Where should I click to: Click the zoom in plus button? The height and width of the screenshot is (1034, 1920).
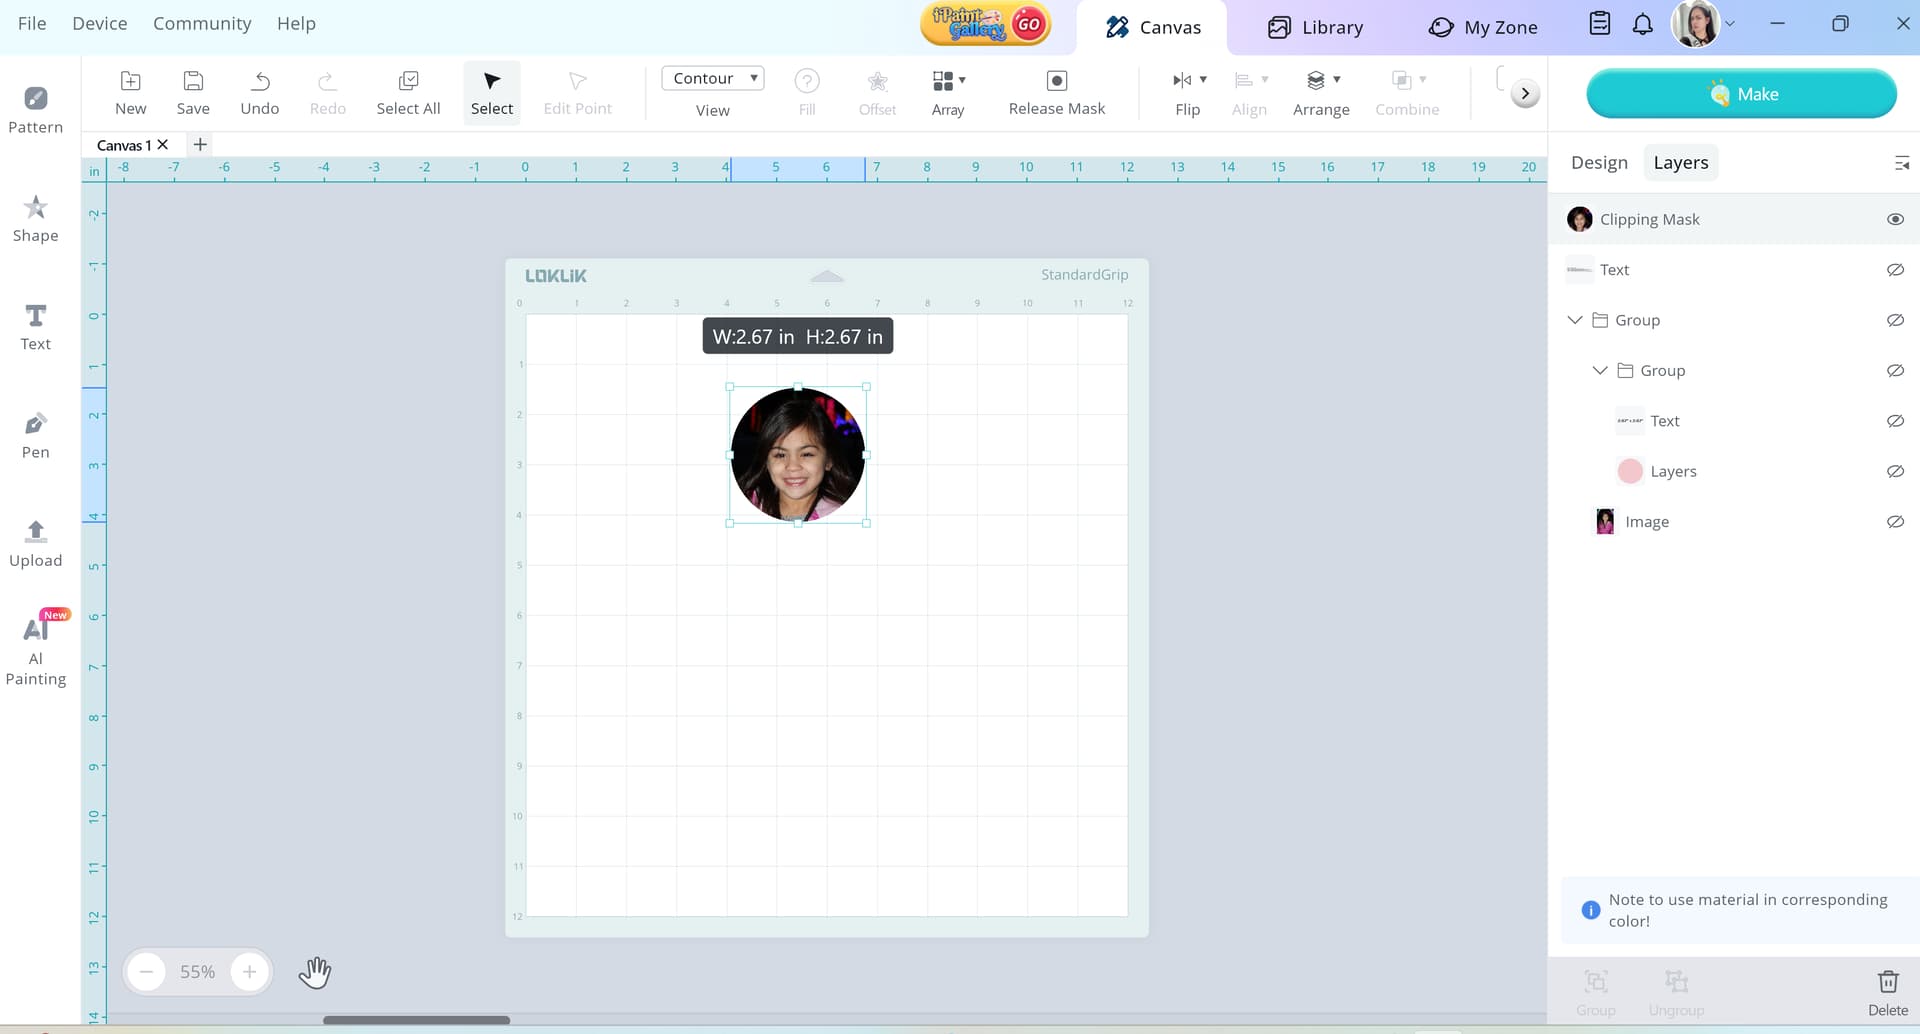pos(249,972)
